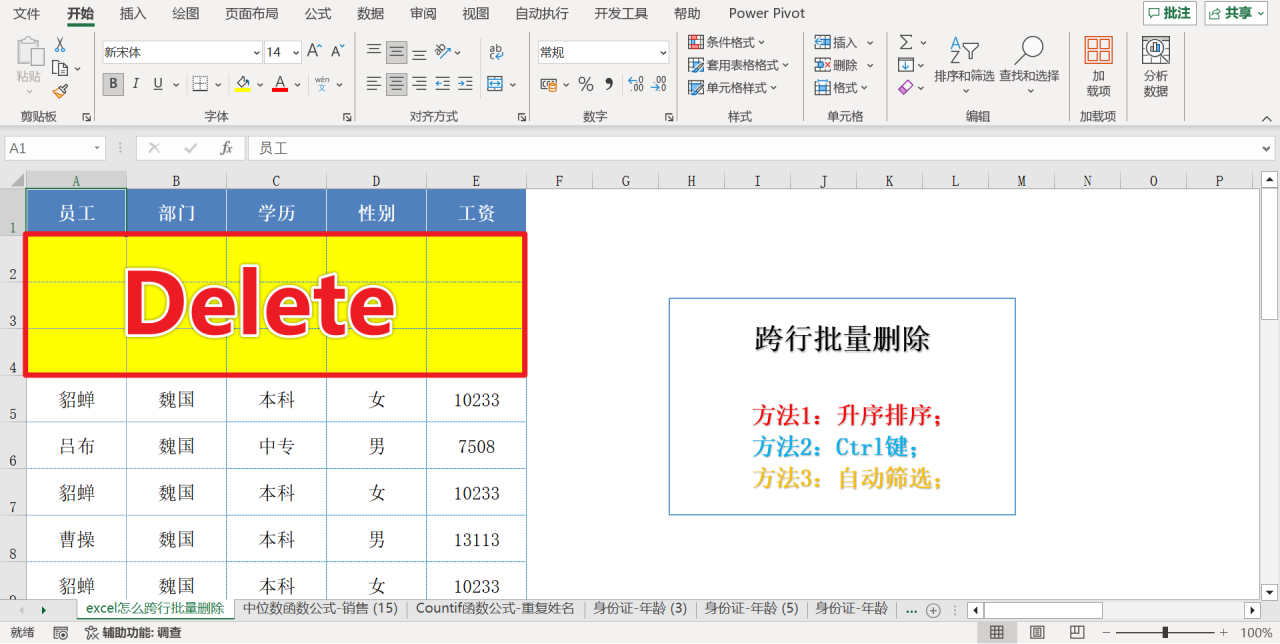
Task: Align text right
Action: point(420,84)
